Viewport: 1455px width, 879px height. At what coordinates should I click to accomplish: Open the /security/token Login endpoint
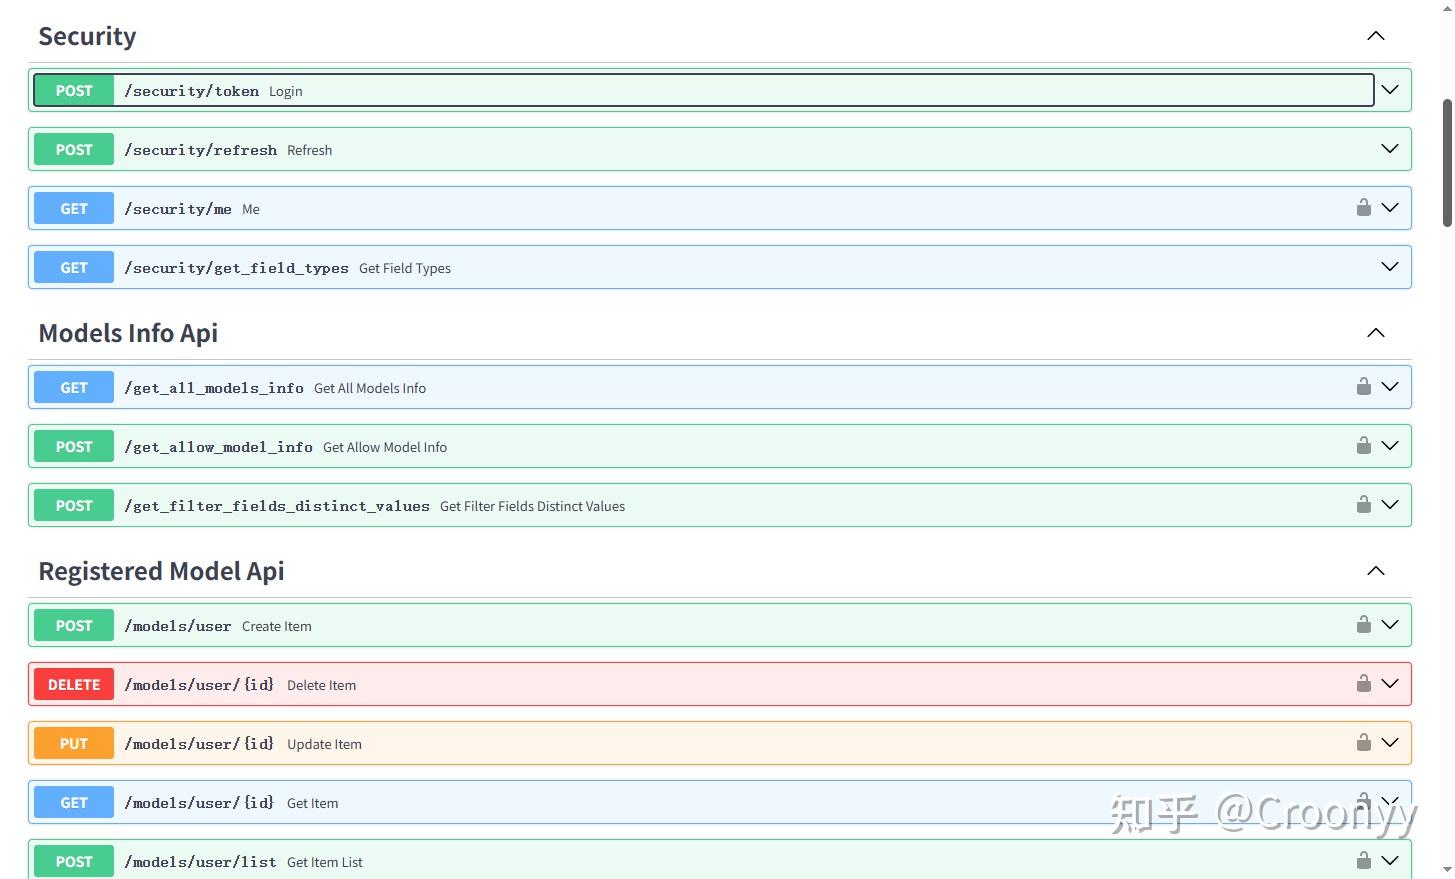[x=1390, y=89]
